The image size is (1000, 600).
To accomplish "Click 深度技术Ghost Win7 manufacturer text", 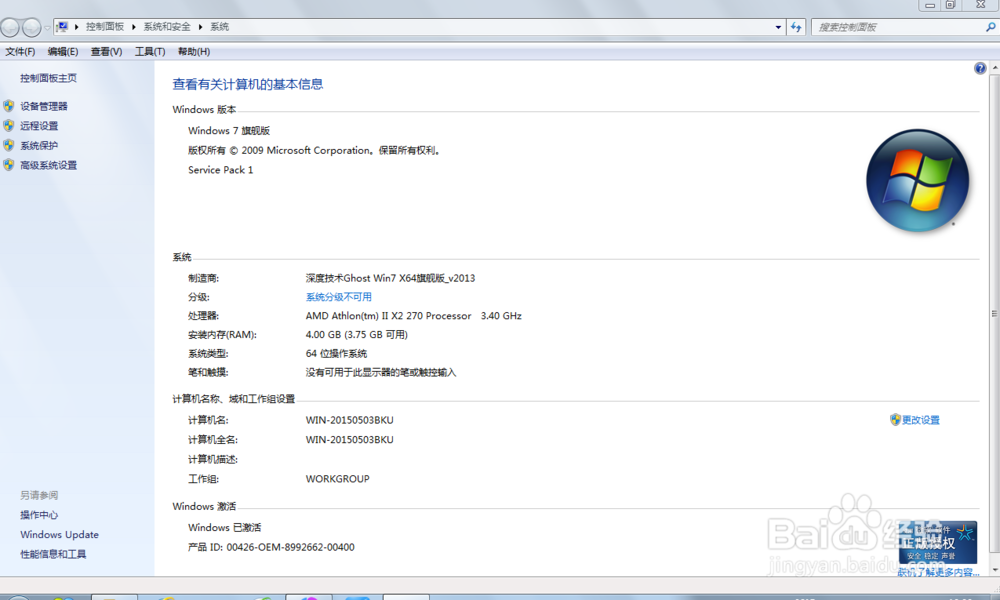I will click(x=390, y=278).
